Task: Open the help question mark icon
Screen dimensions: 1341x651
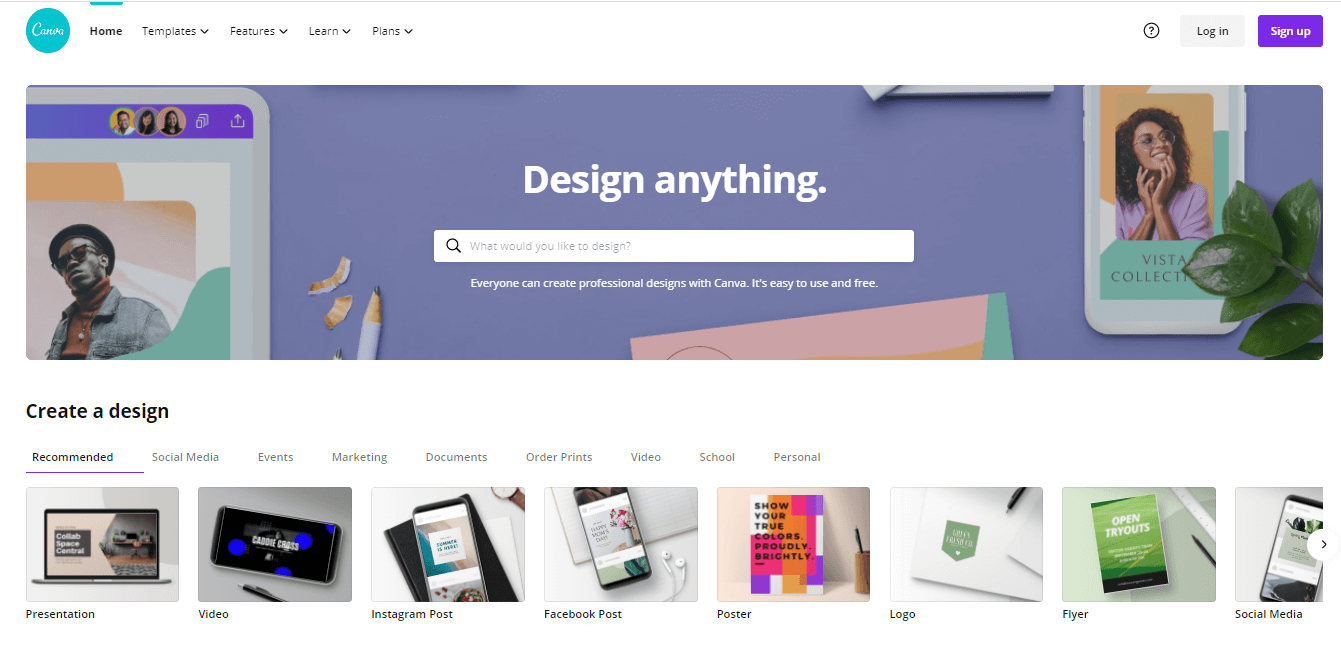Action: point(1151,31)
